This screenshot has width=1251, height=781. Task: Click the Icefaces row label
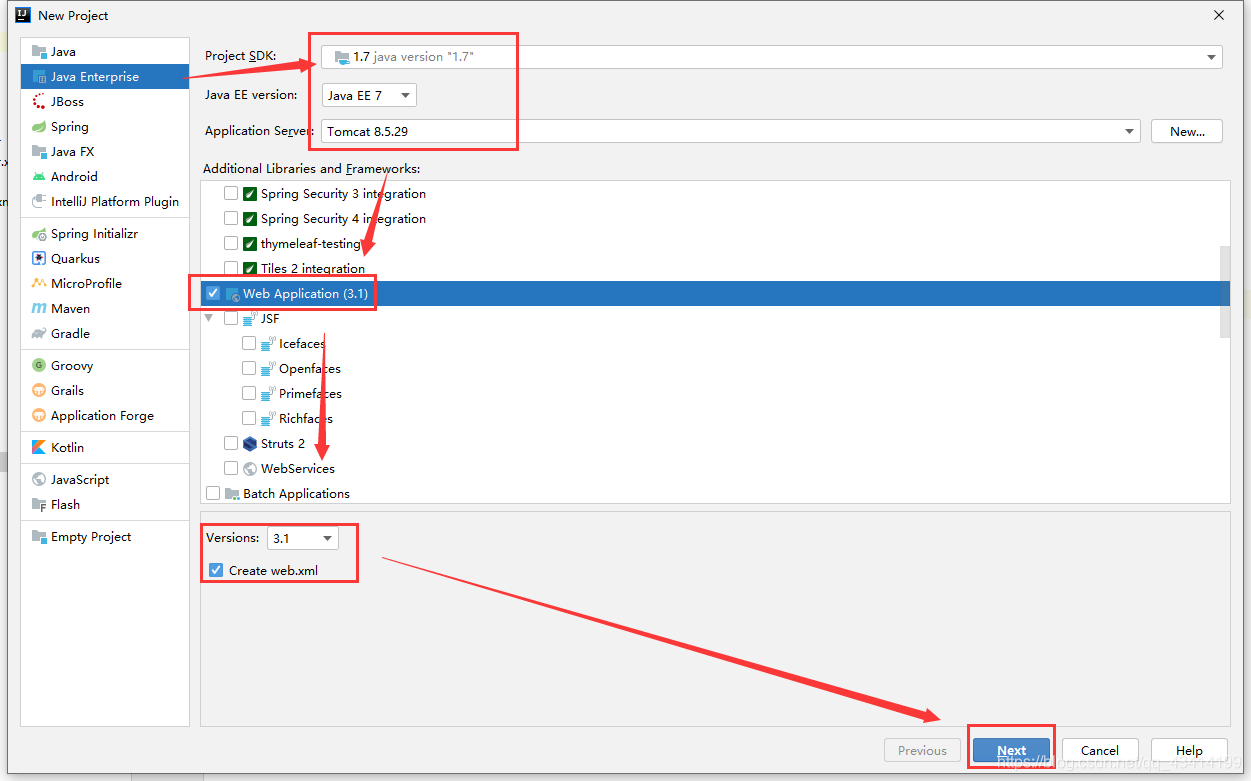[302, 344]
